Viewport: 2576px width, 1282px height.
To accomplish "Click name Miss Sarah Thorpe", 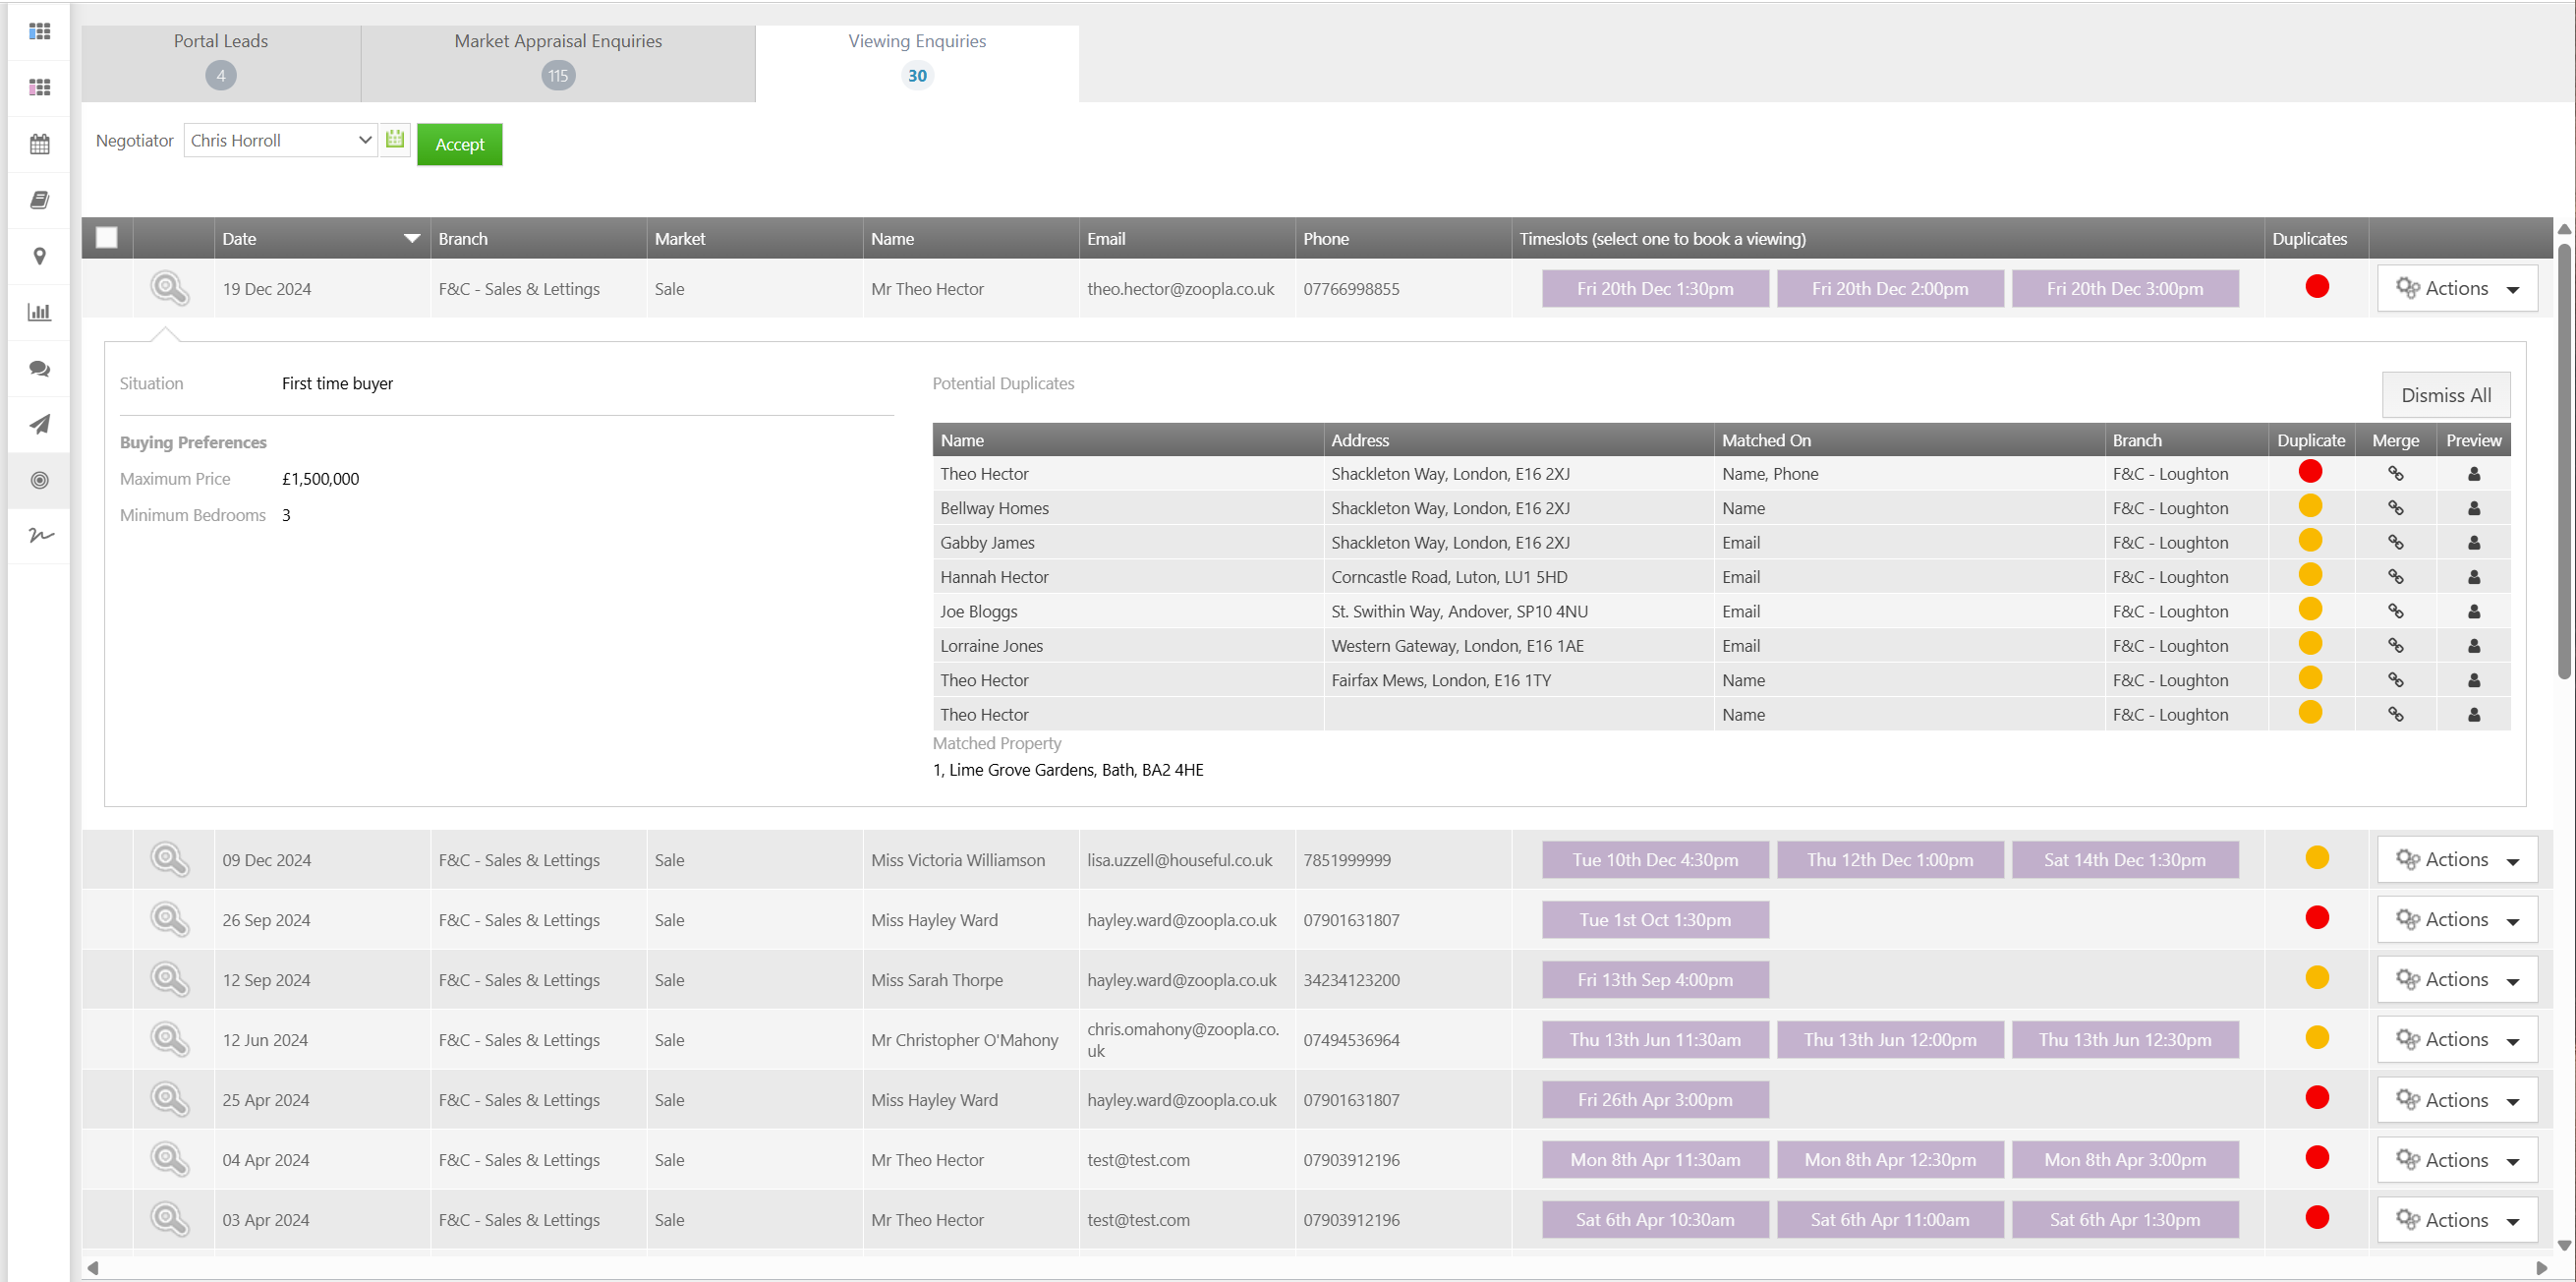I will tap(937, 980).
